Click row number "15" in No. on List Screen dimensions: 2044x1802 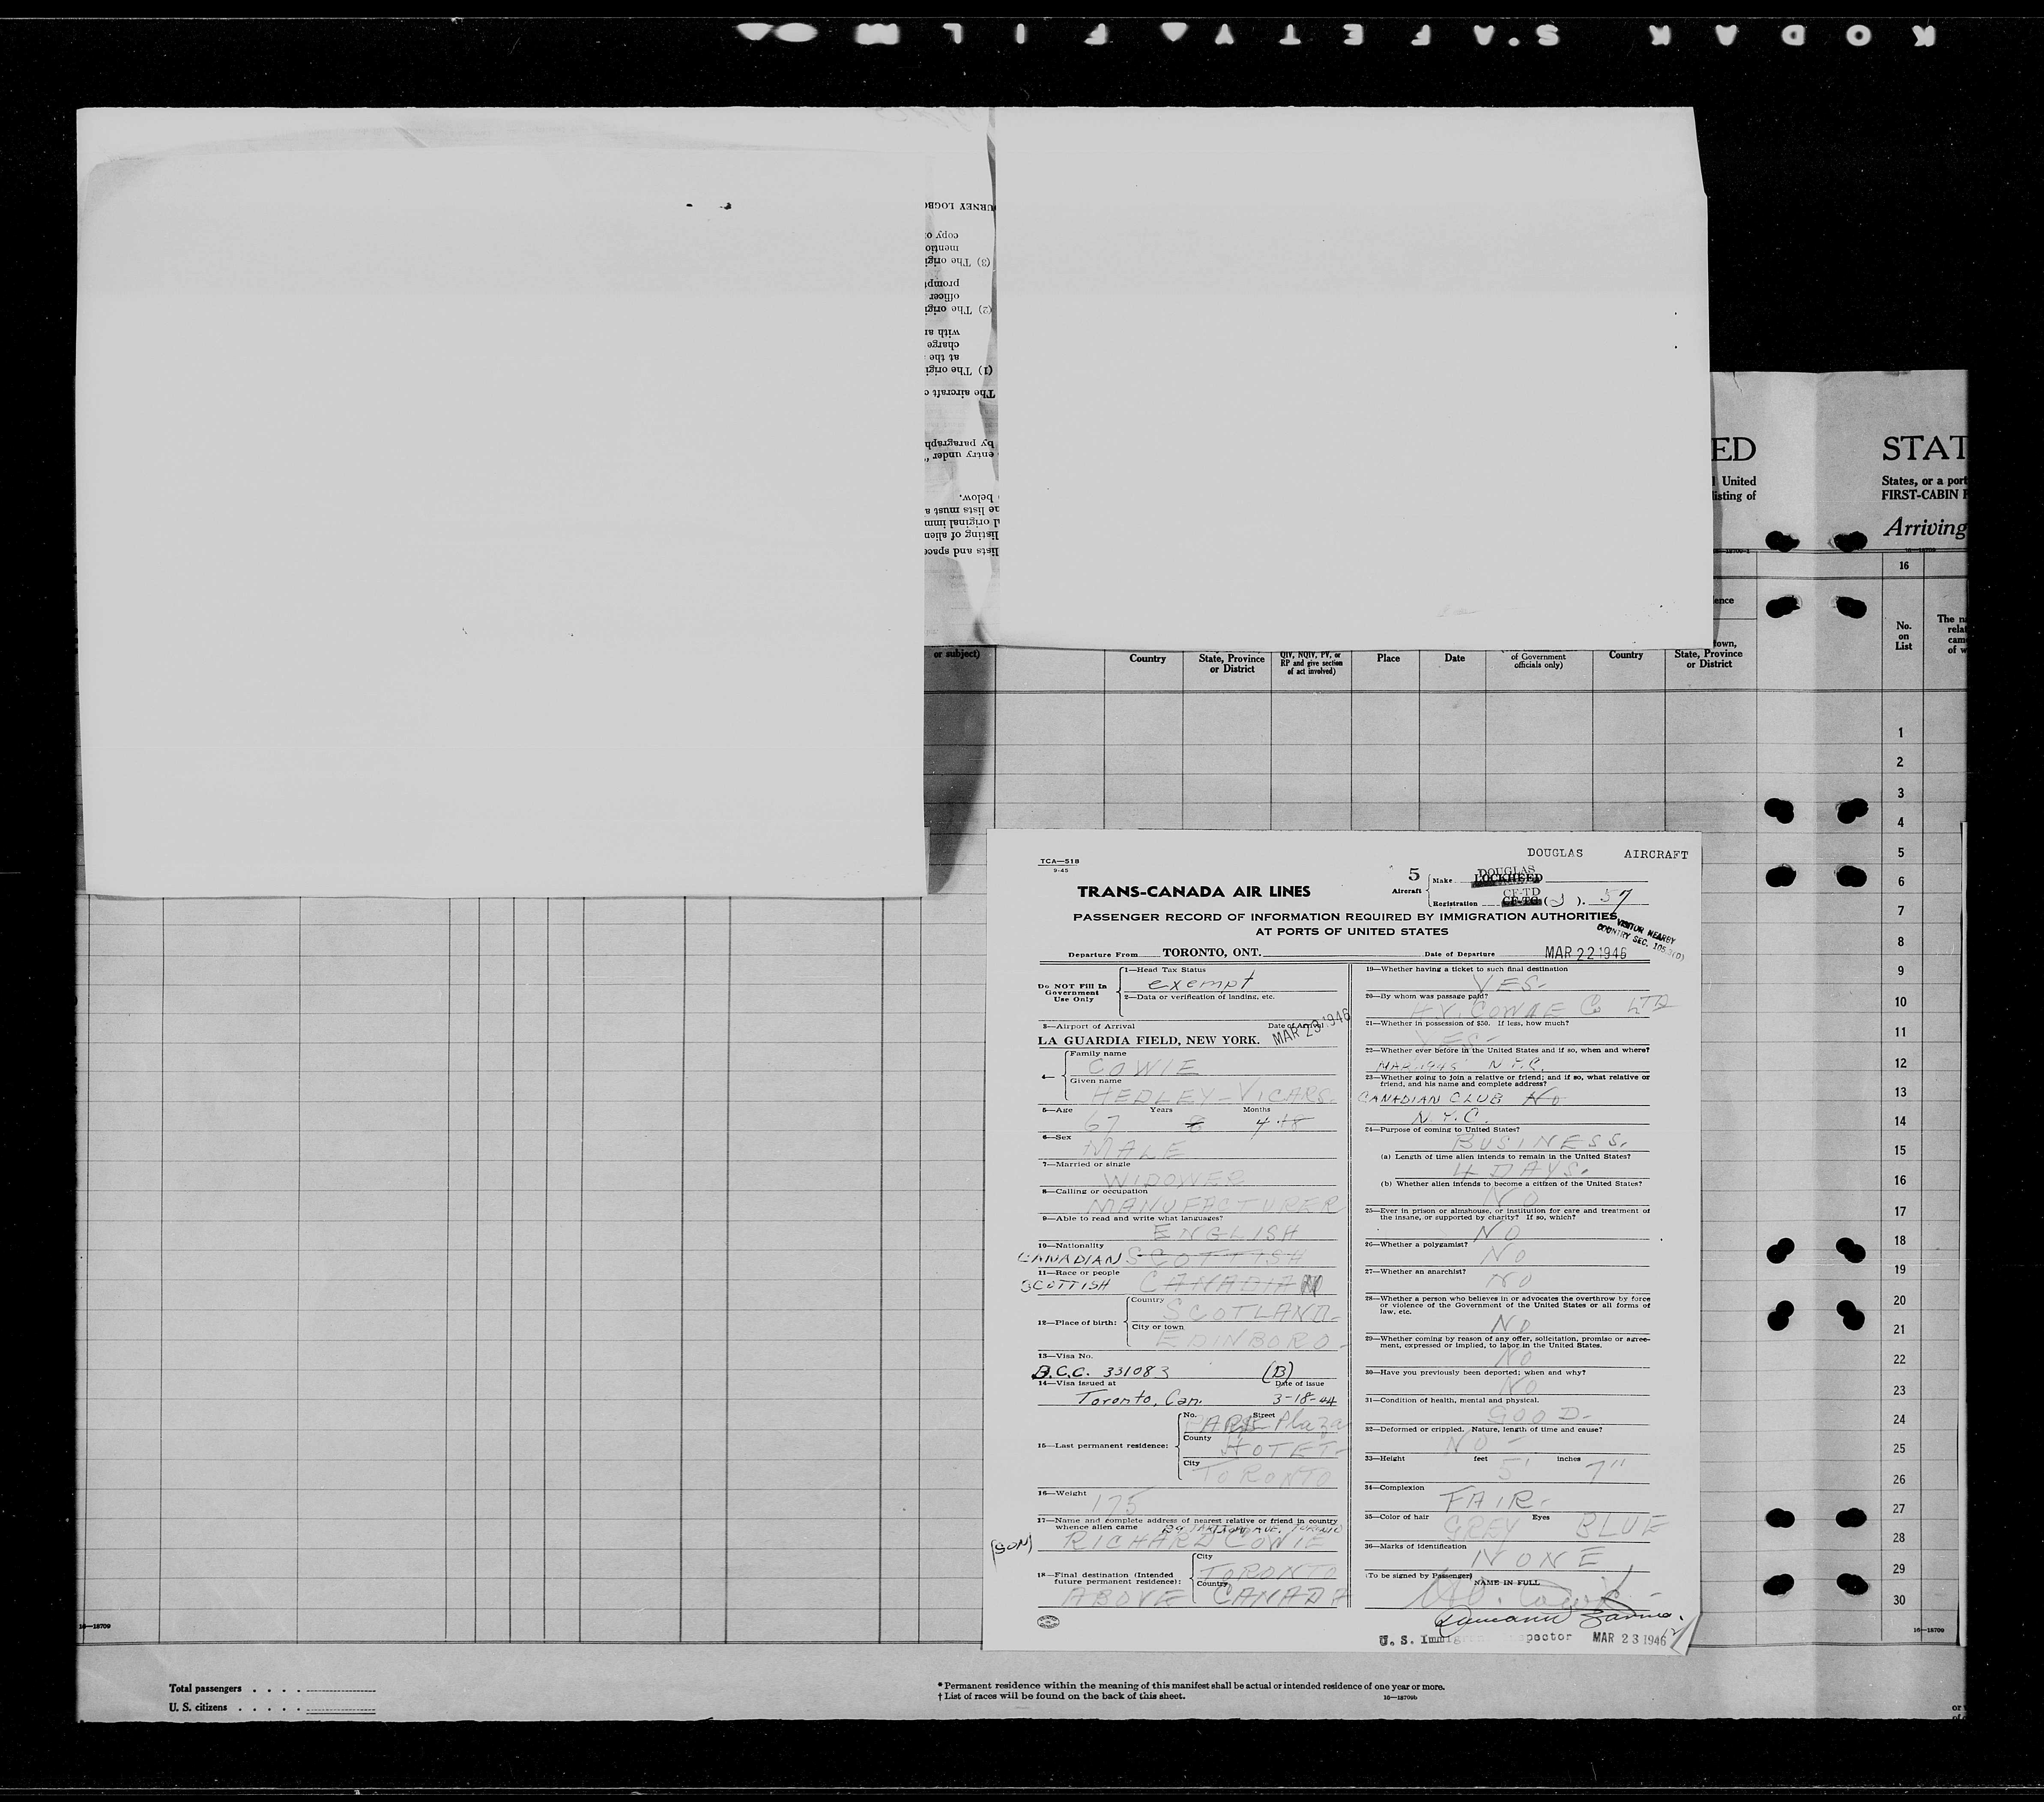coord(1901,1150)
